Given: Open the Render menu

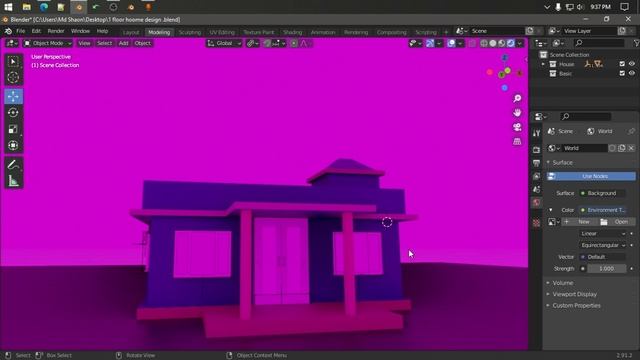Looking at the screenshot, I should 56,31.
